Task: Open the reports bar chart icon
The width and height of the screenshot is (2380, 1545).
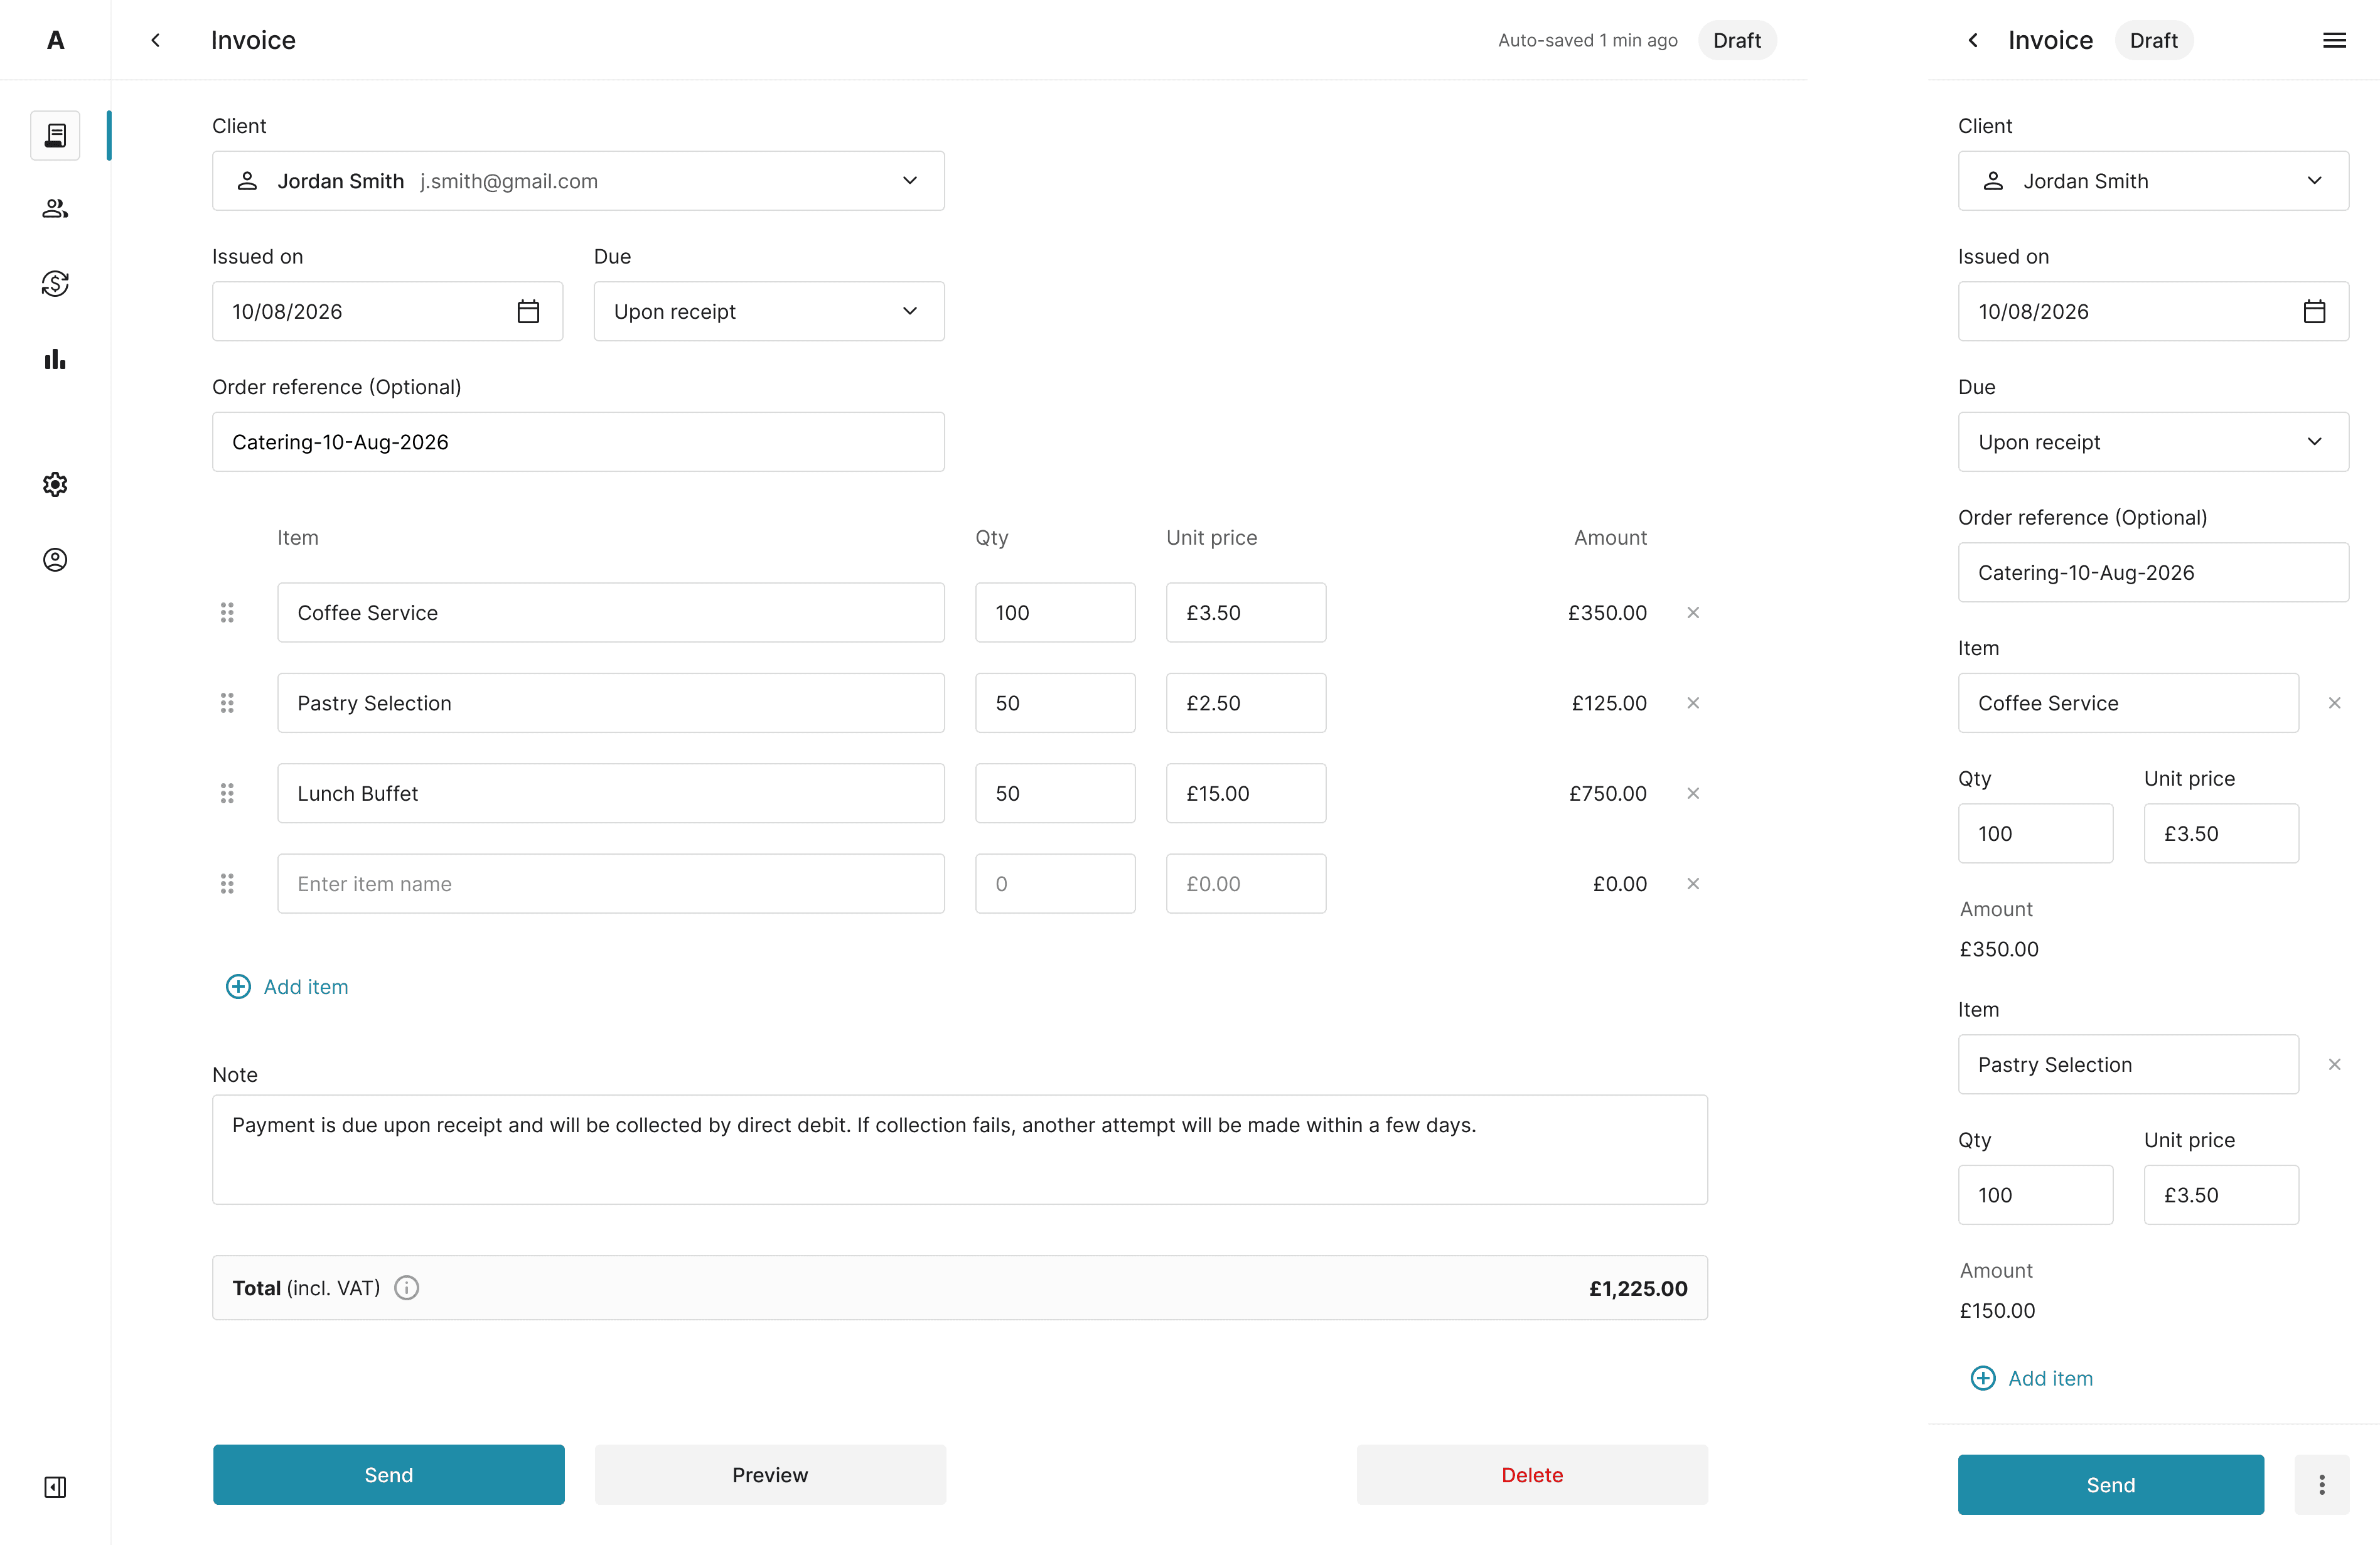Action: pyautogui.click(x=55, y=360)
